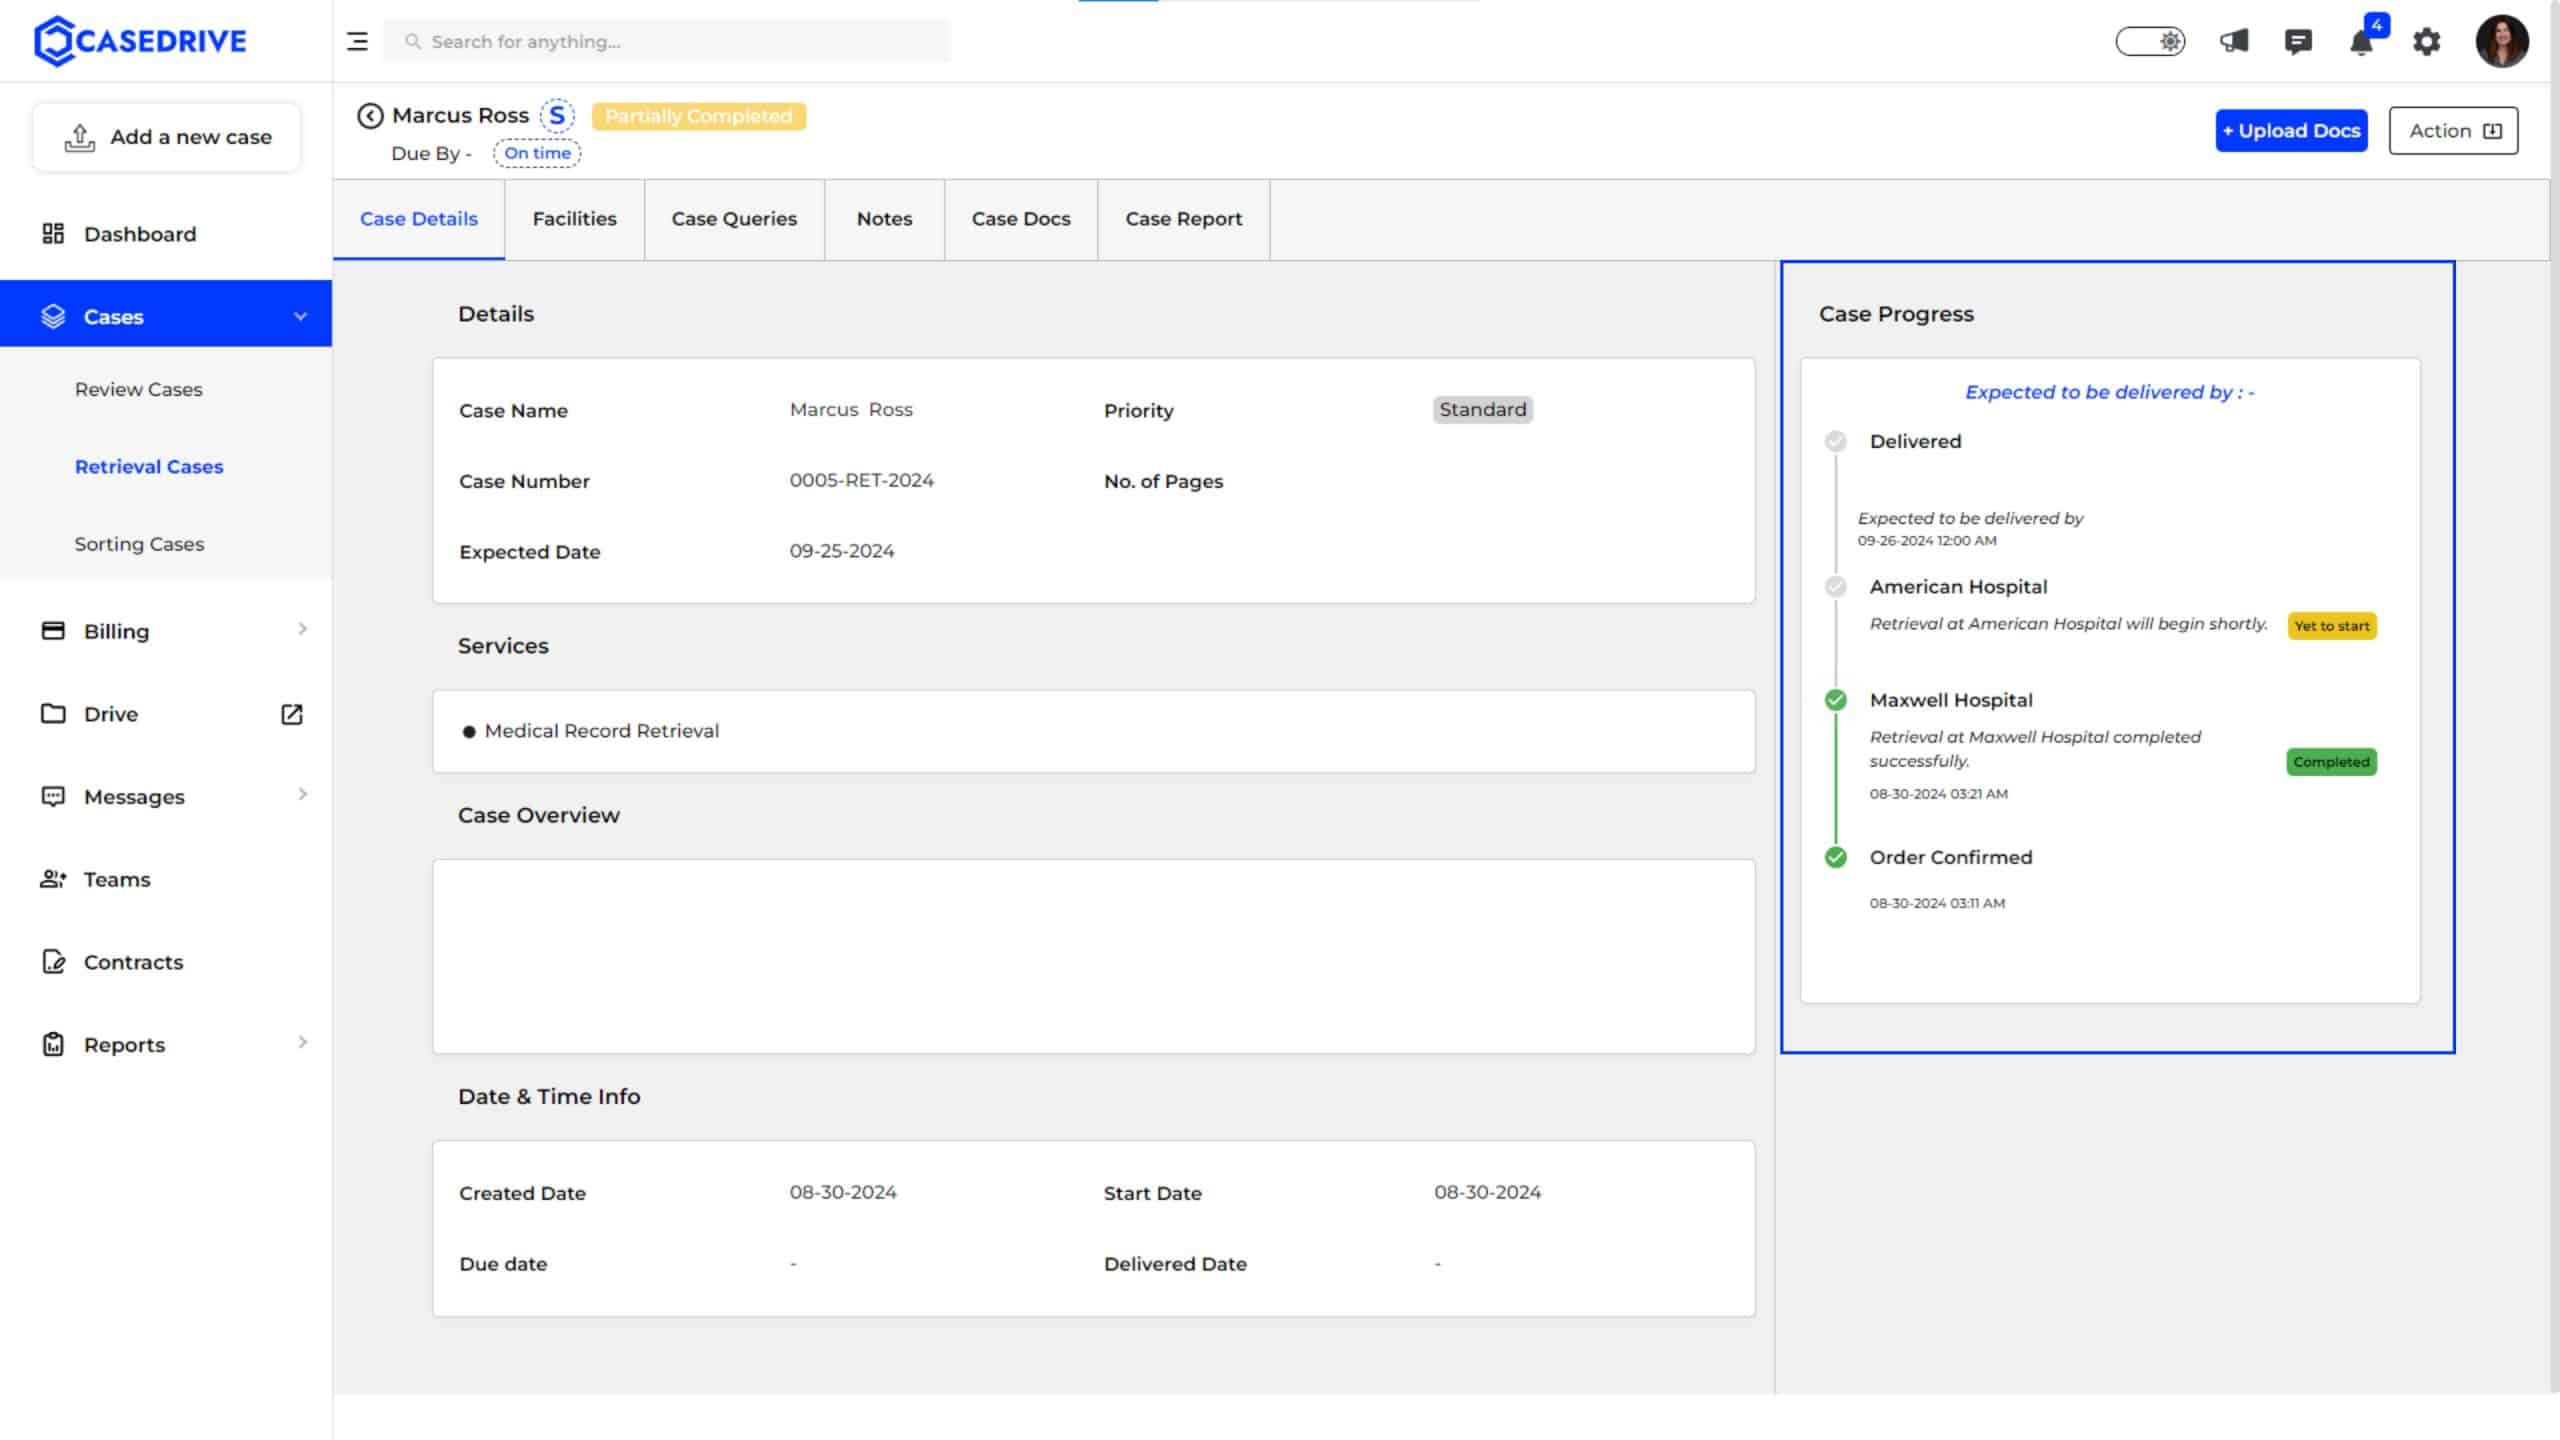Viewport: 2560px width, 1440px height.
Task: Switch to Notes tab
Action: click(x=885, y=219)
